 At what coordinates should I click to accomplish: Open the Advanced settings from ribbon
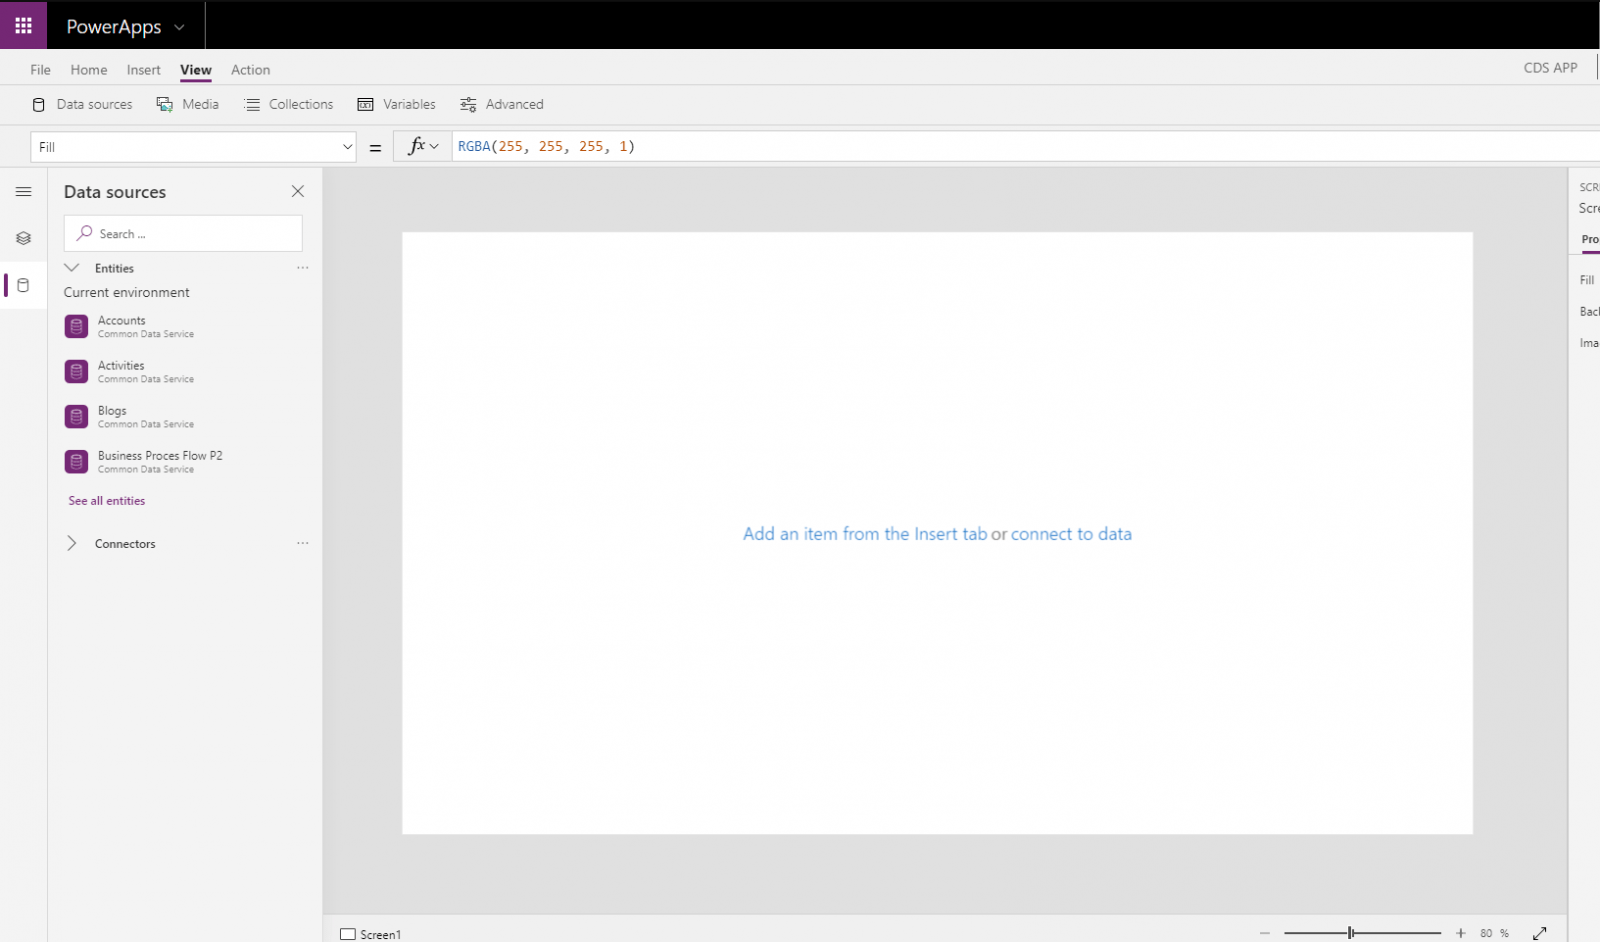tap(502, 104)
